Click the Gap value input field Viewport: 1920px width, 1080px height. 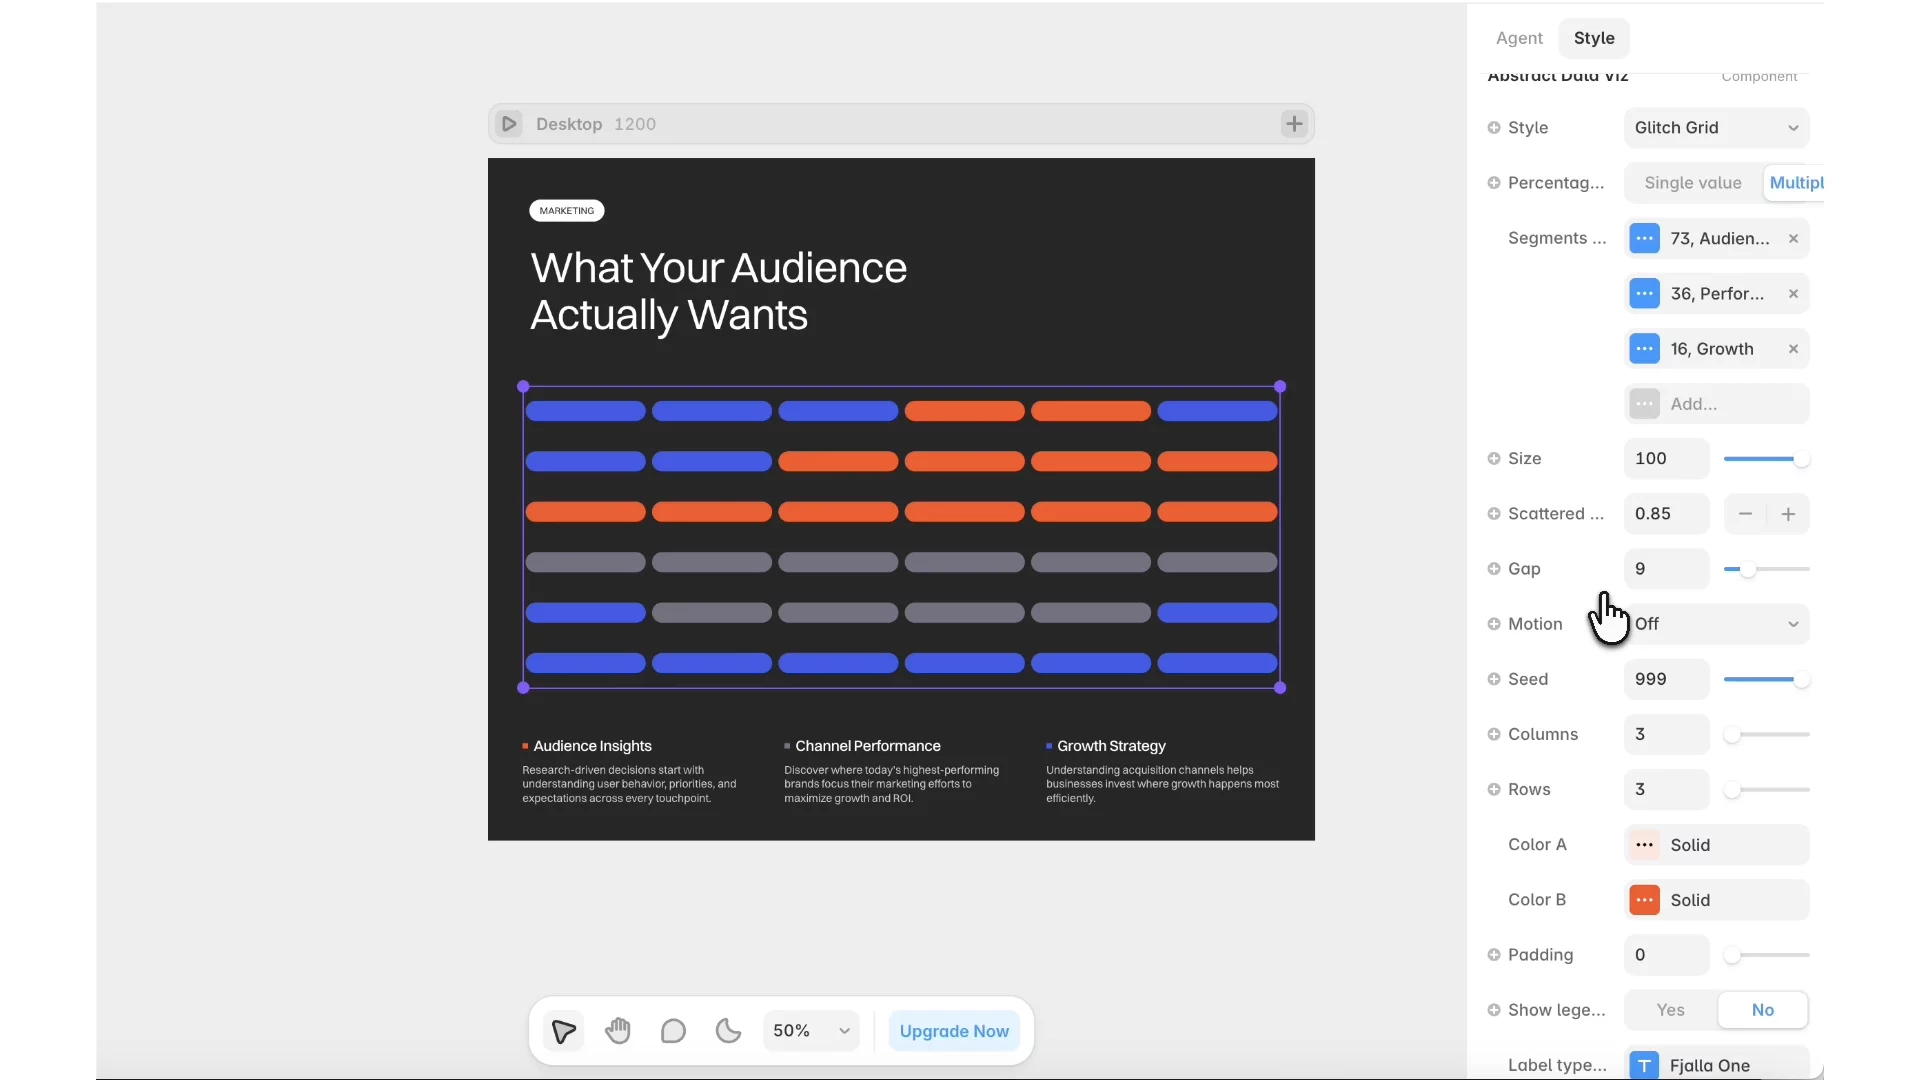1666,569
